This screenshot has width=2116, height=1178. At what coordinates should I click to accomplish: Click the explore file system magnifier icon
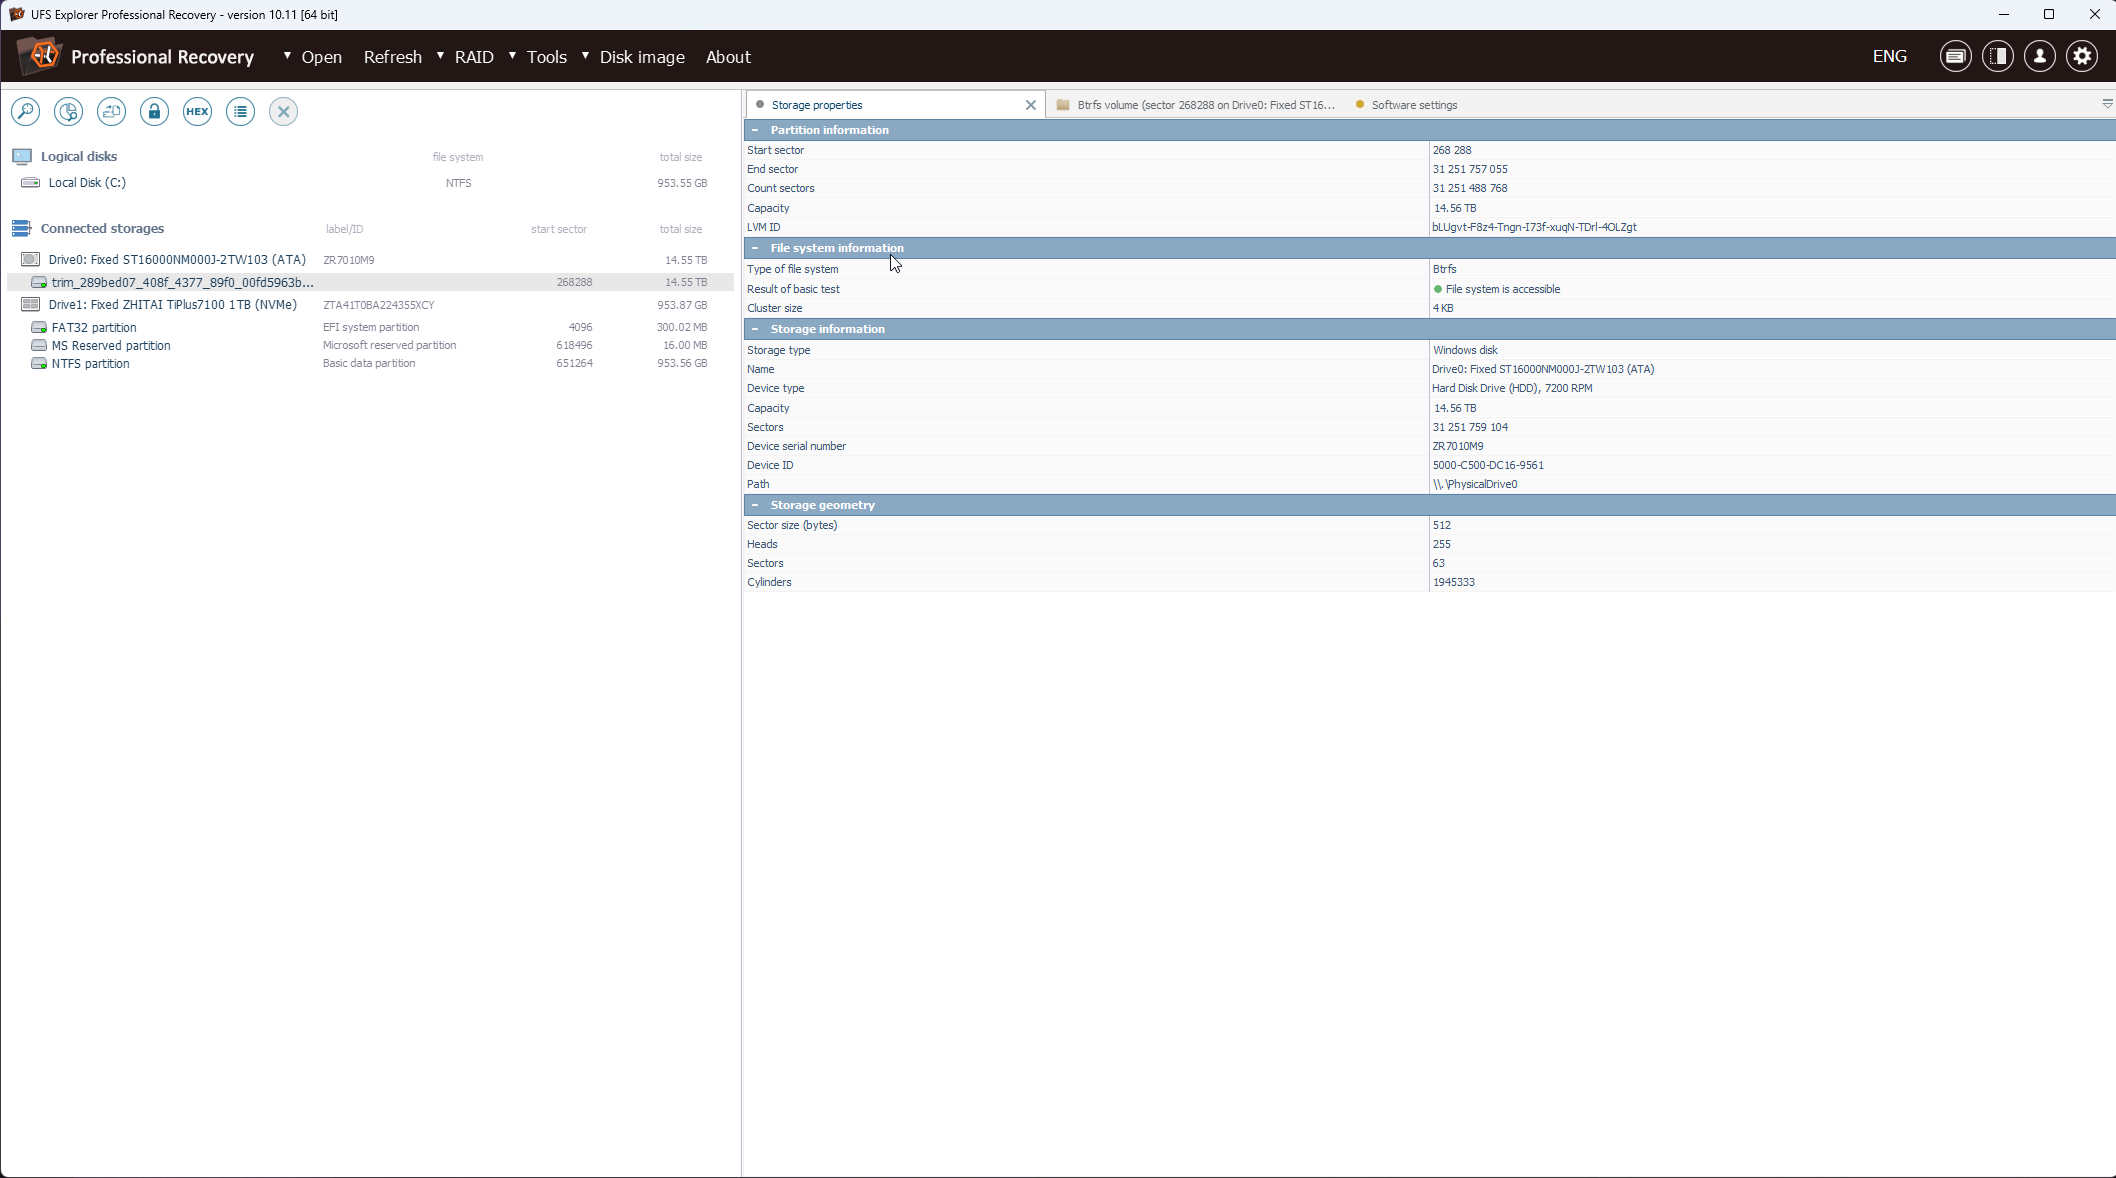pyautogui.click(x=25, y=112)
